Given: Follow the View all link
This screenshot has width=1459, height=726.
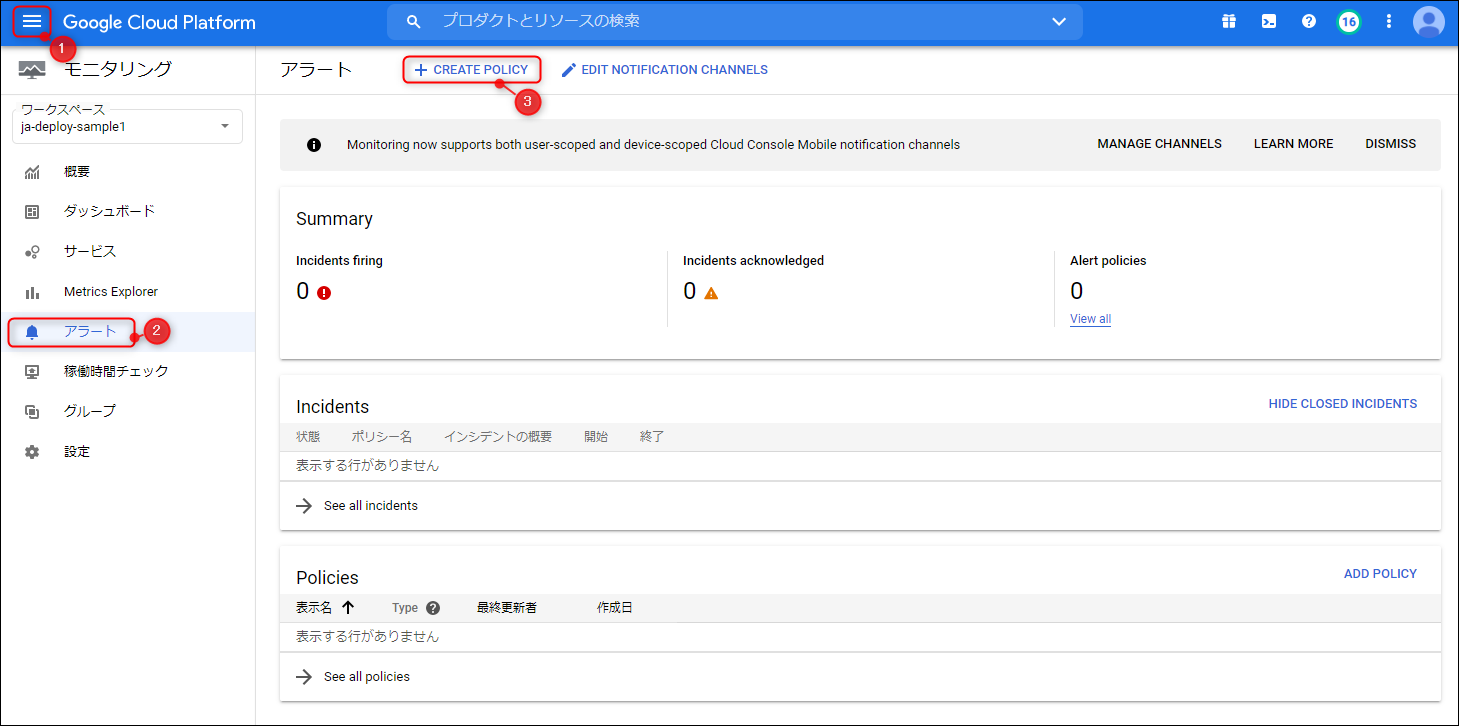Looking at the screenshot, I should pos(1090,319).
